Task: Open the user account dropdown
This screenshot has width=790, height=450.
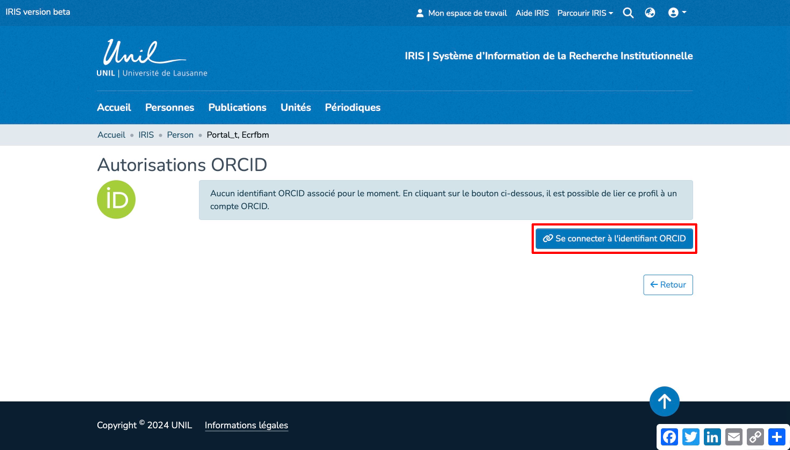Action: (x=677, y=13)
